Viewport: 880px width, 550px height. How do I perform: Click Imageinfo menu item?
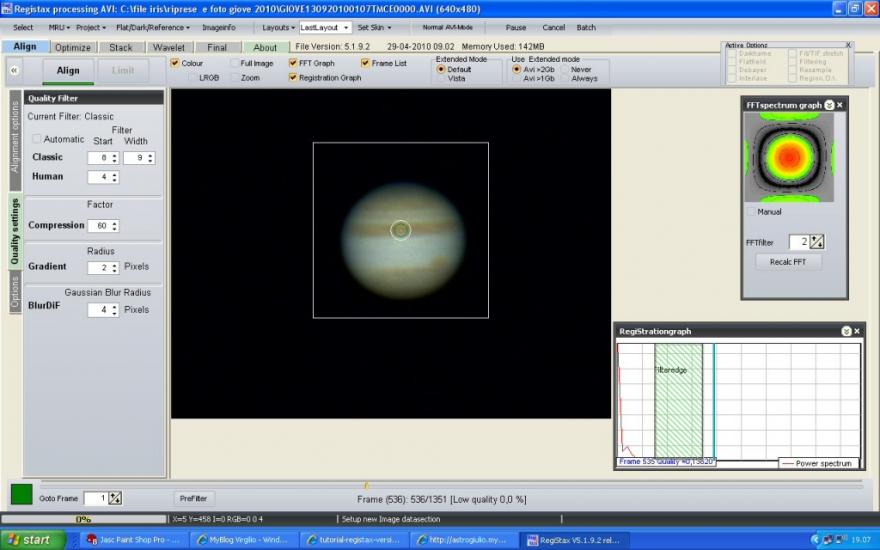(218, 28)
